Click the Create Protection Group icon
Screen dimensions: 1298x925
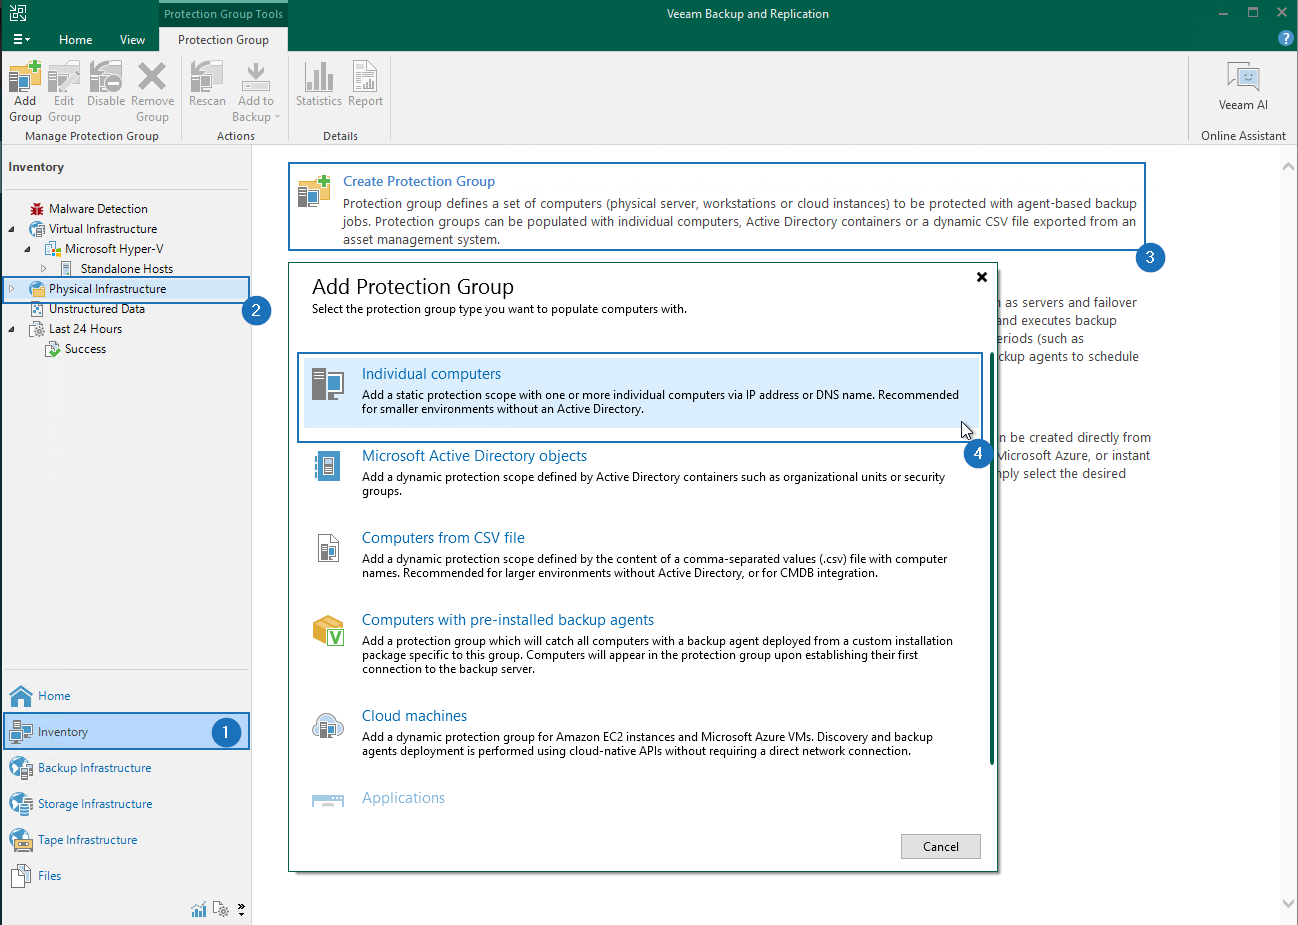[x=314, y=191]
